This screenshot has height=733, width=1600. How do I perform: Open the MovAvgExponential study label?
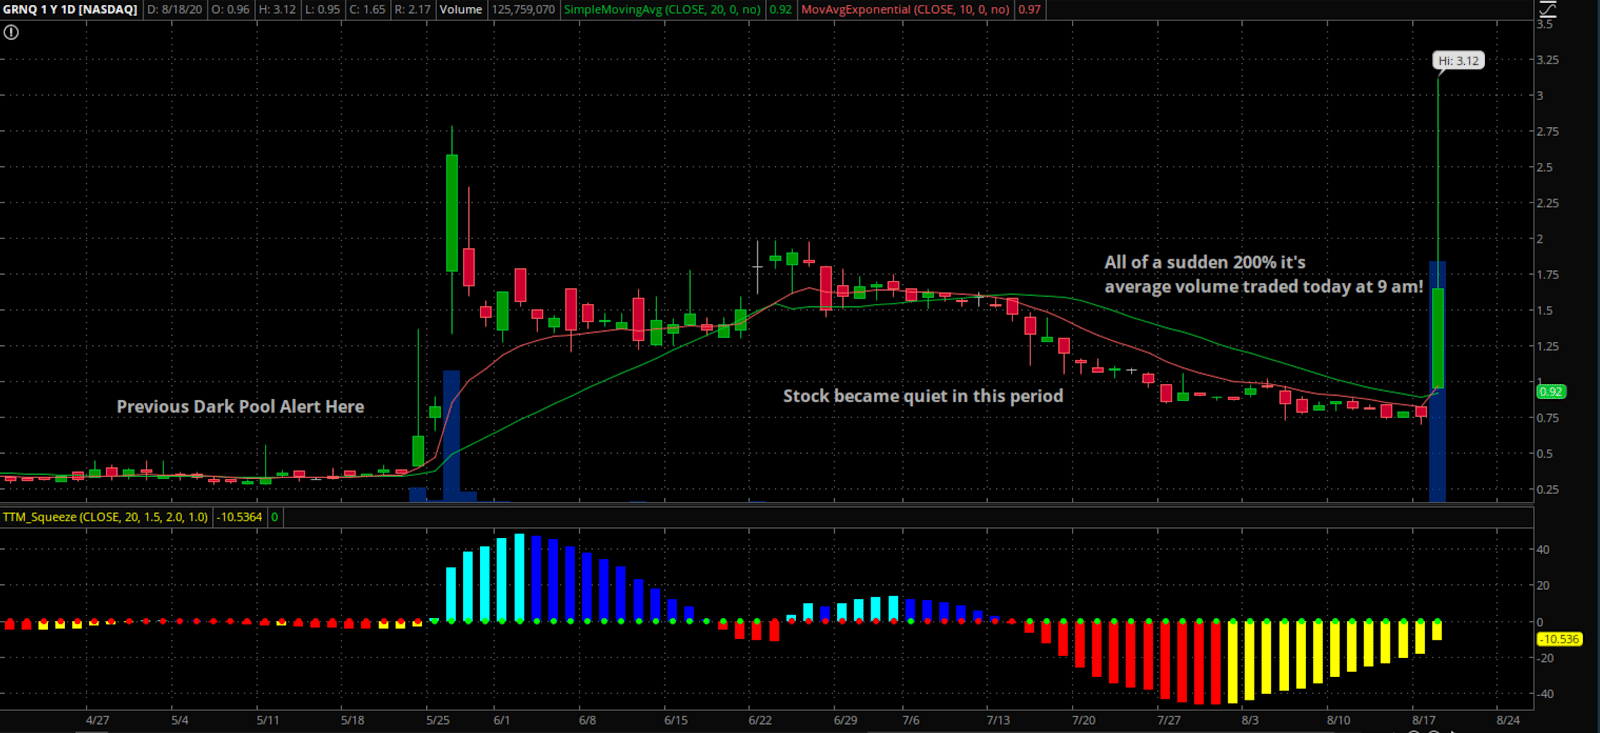[x=905, y=9]
